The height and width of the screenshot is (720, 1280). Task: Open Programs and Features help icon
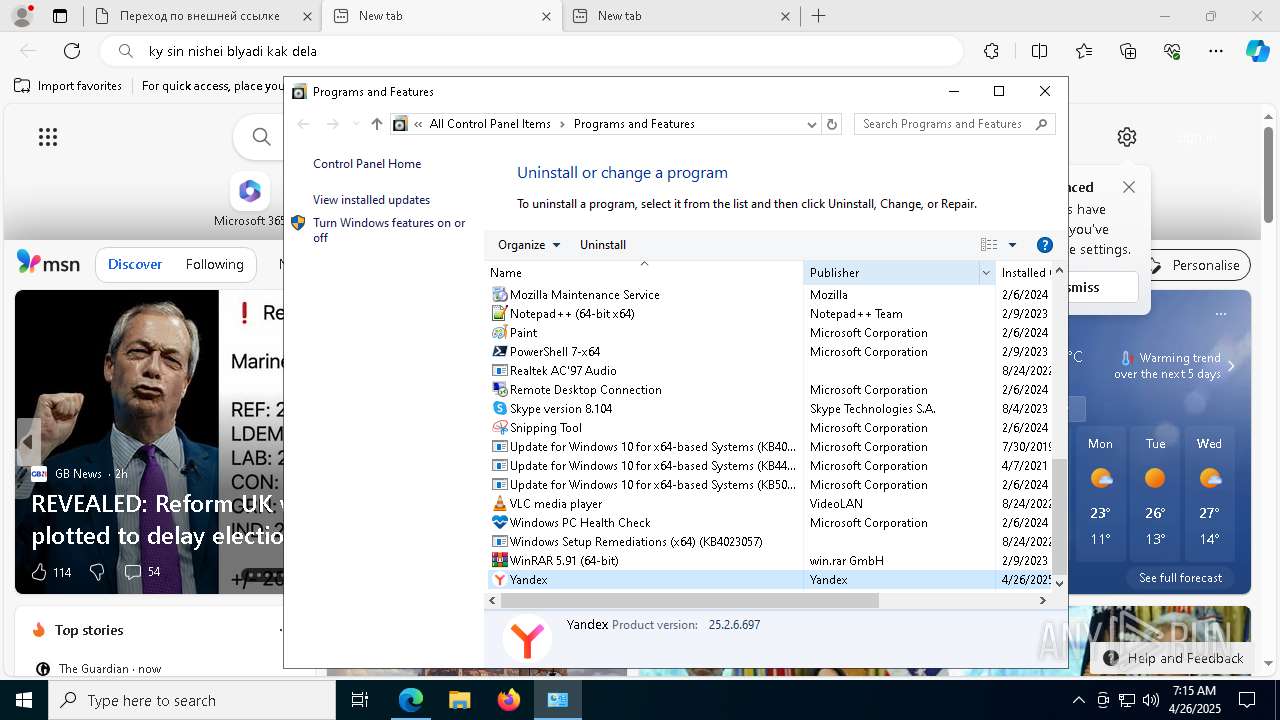[x=1045, y=245]
